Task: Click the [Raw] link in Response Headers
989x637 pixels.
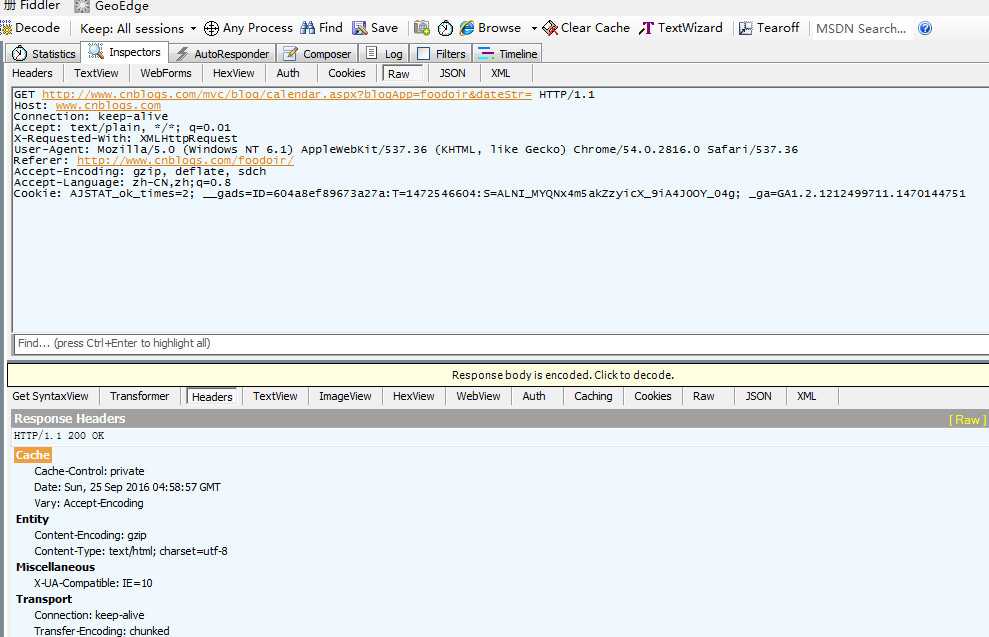Action: (967, 419)
